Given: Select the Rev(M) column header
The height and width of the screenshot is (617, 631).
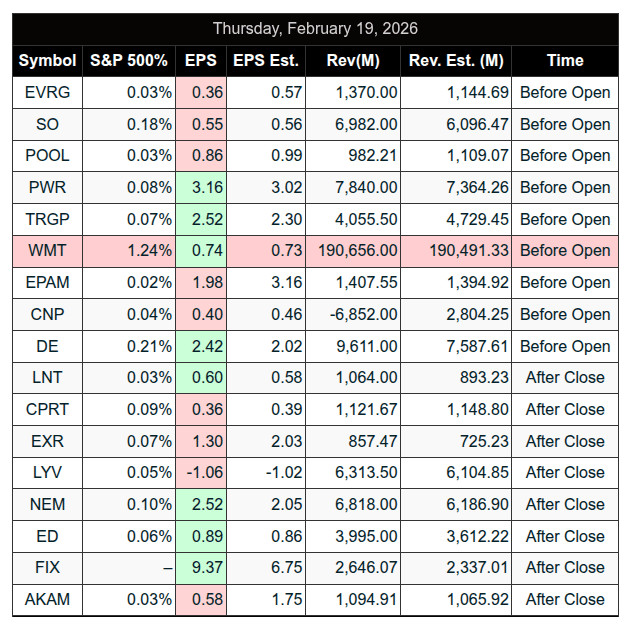Looking at the screenshot, I should tap(353, 60).
